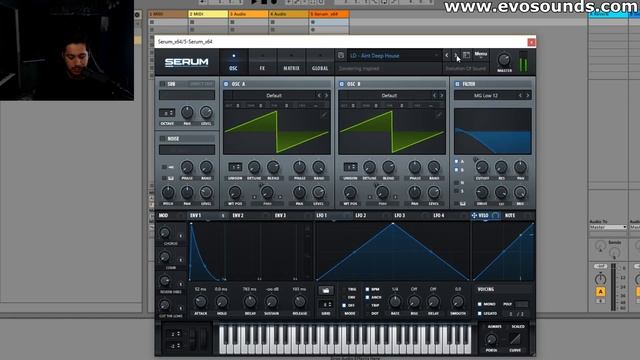640x360 pixels.
Task: Click the noise keytrack piano icon
Action: tap(171, 178)
